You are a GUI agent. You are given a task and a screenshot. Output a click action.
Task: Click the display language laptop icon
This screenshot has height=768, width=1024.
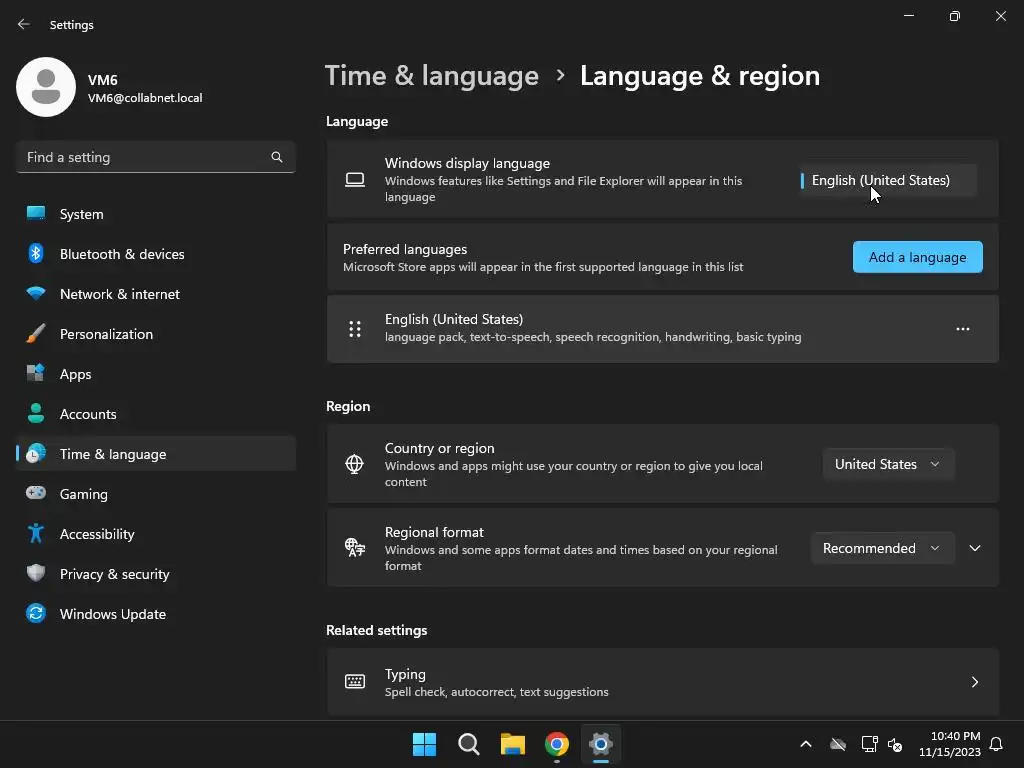click(x=355, y=180)
